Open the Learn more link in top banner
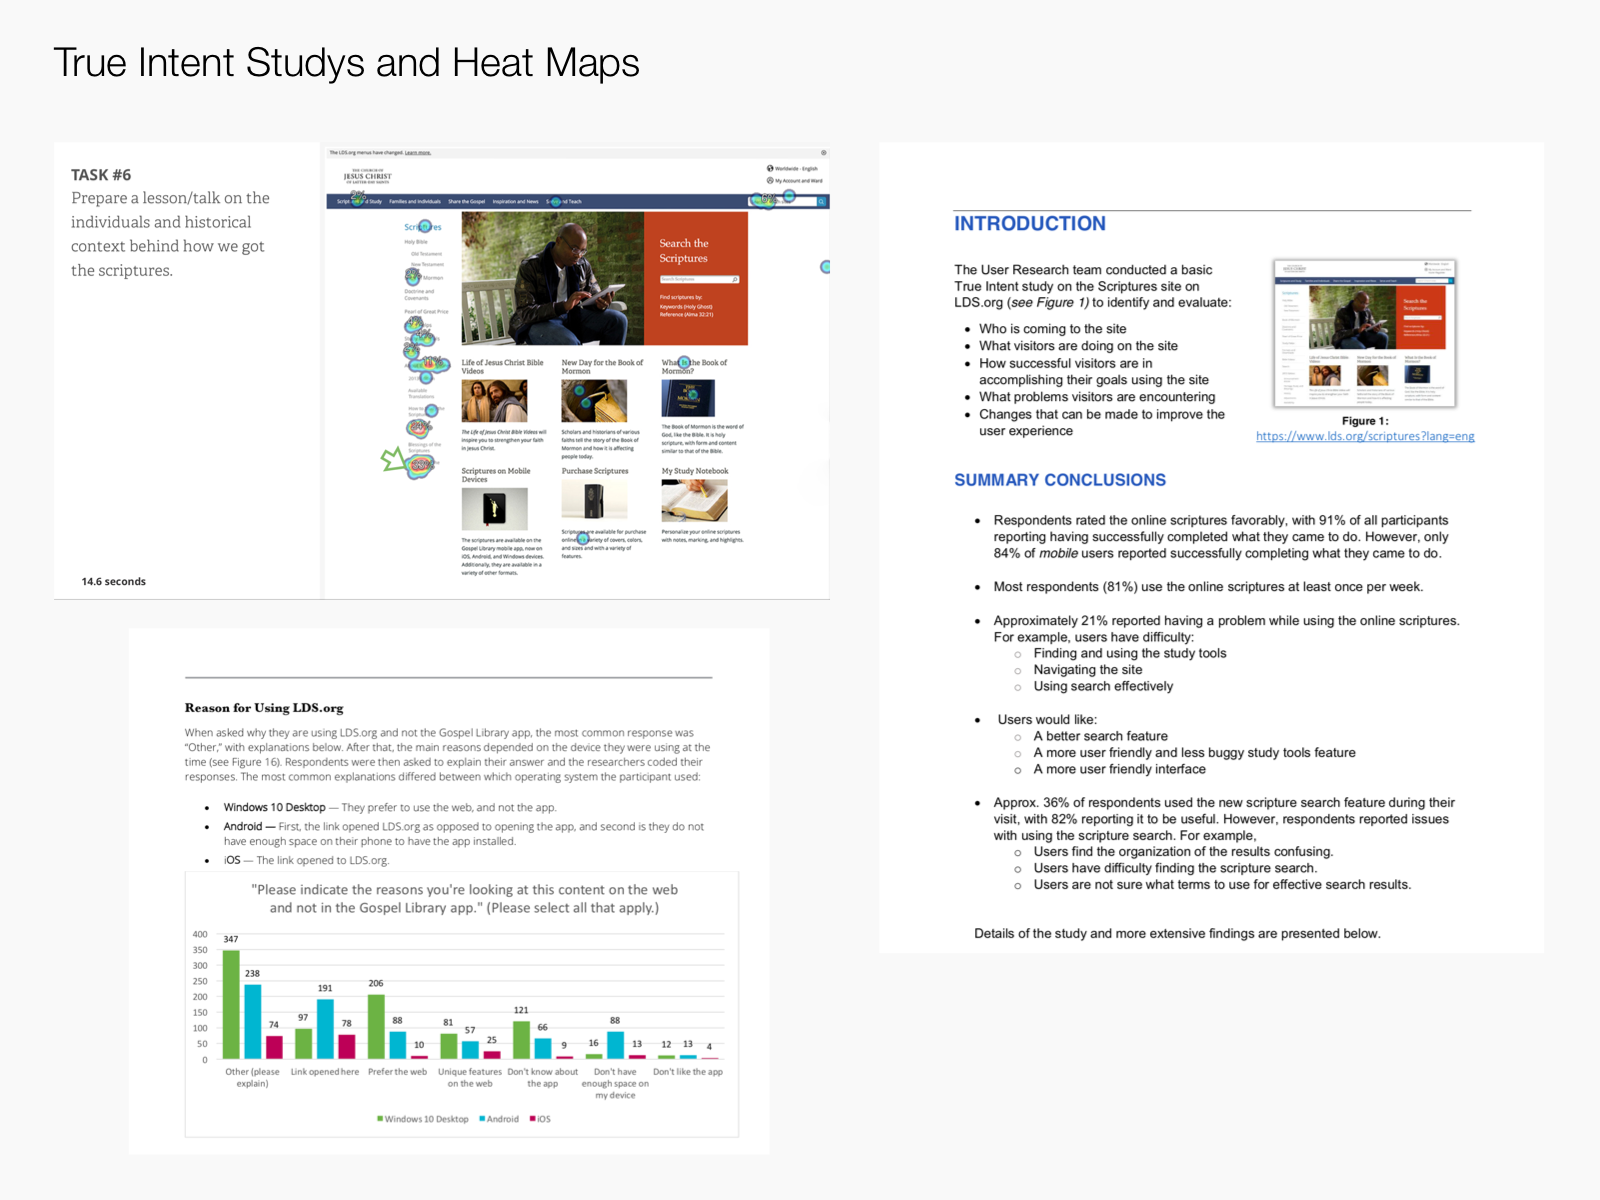Viewport: 1600px width, 1200px height. click(x=418, y=153)
